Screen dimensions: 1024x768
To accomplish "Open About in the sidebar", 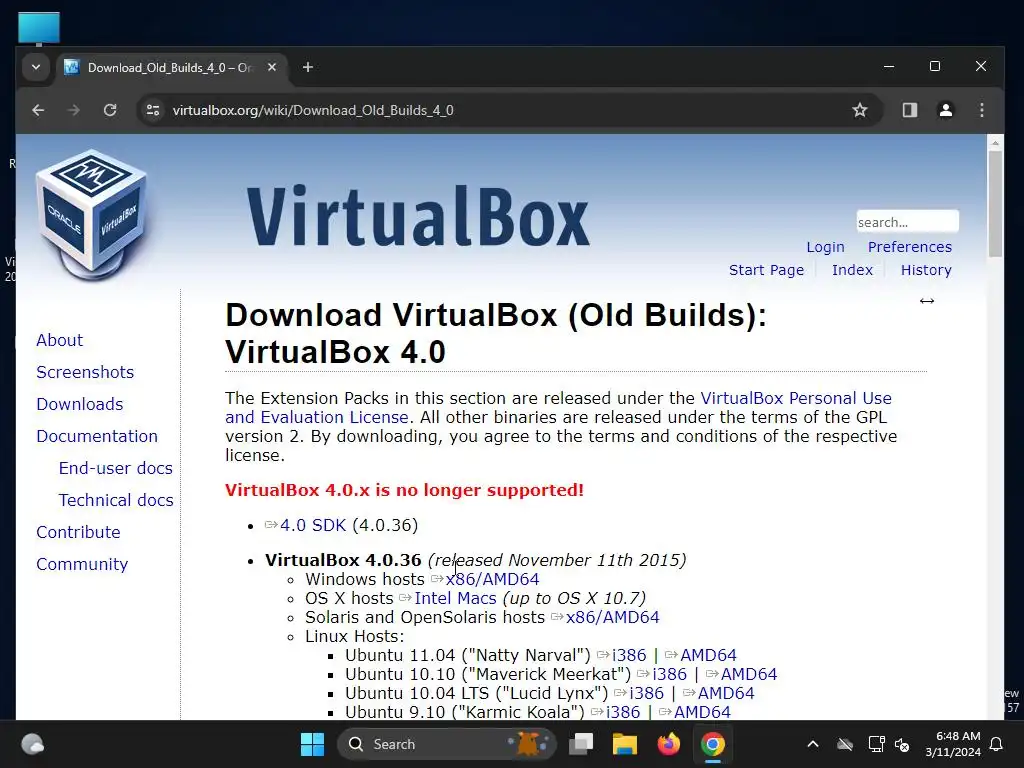I will tap(59, 340).
